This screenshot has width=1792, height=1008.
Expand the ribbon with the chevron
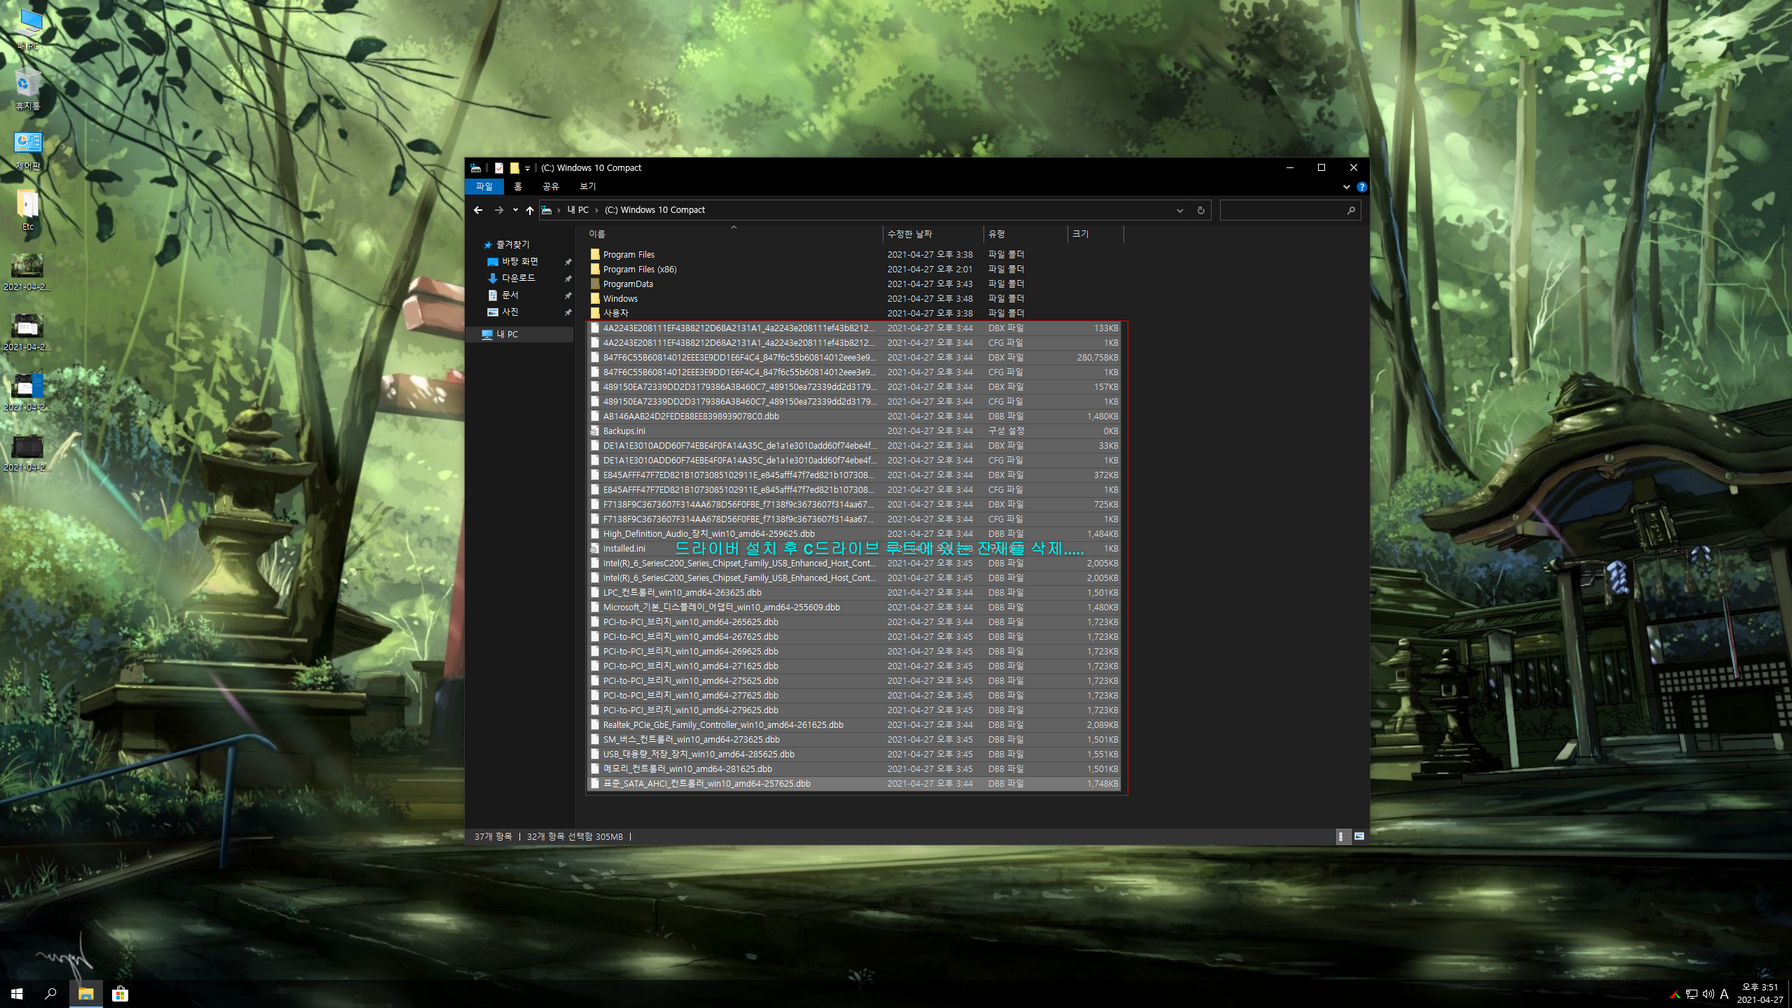tap(1346, 187)
